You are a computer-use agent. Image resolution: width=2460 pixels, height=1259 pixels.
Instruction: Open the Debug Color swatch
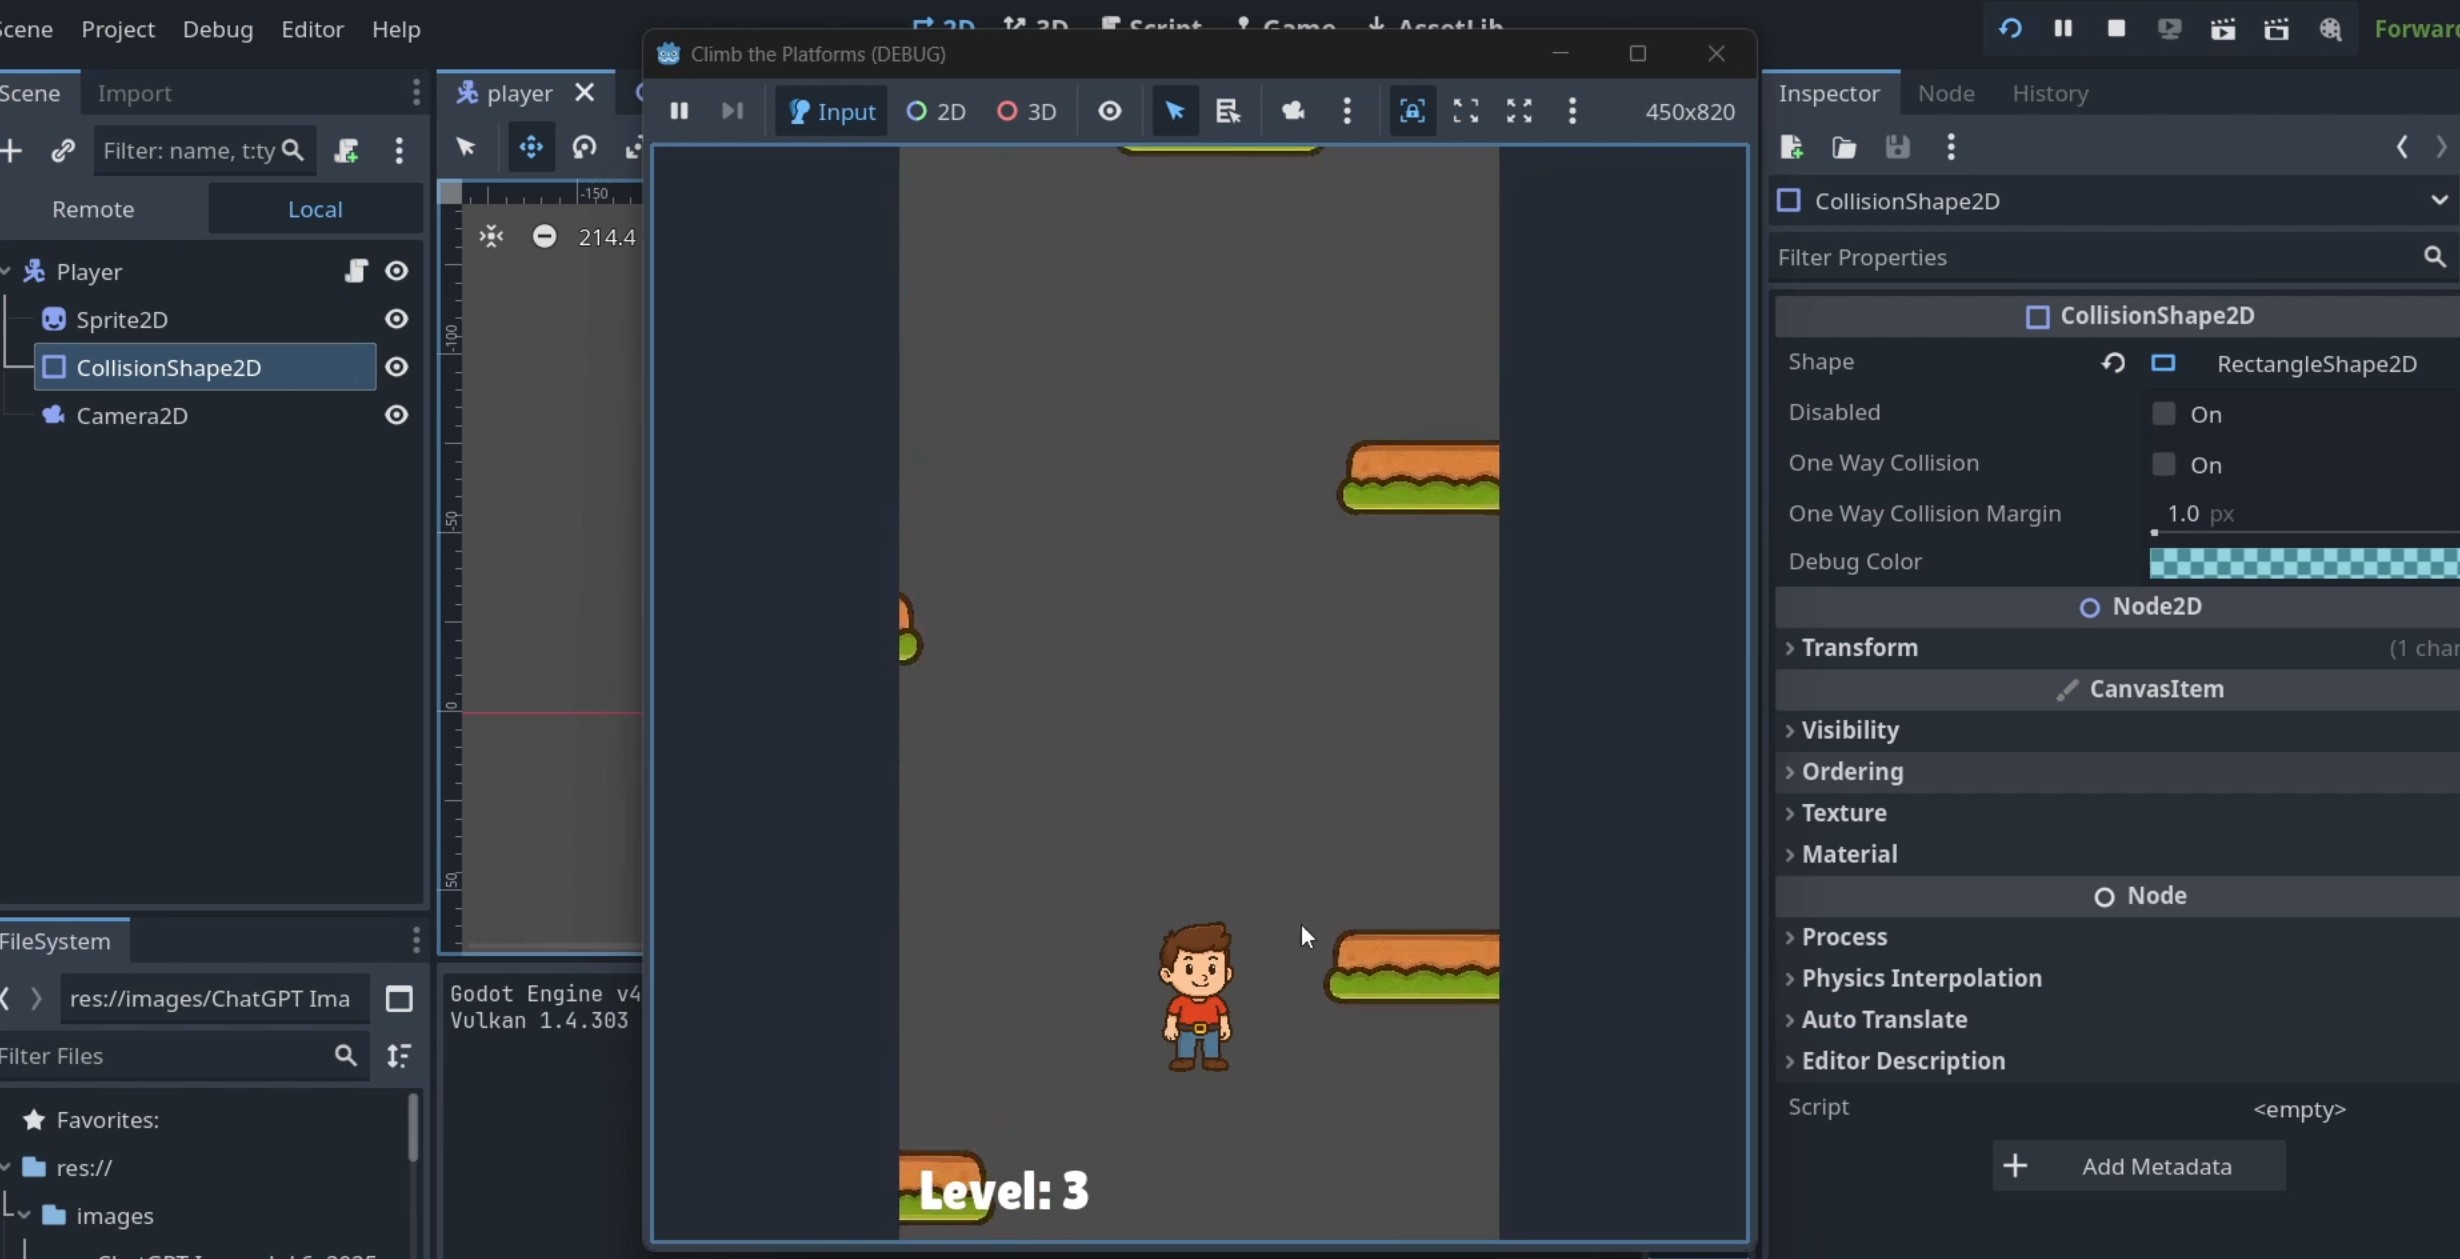pyautogui.click(x=2302, y=562)
